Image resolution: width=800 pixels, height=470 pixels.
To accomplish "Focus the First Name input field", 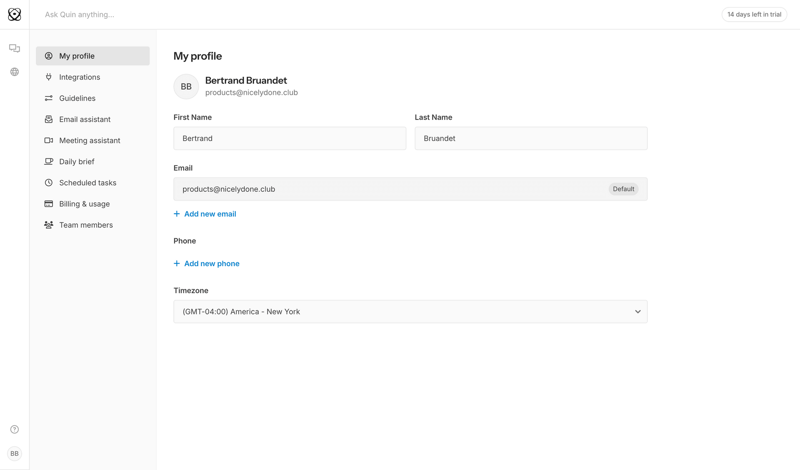I will pyautogui.click(x=289, y=139).
